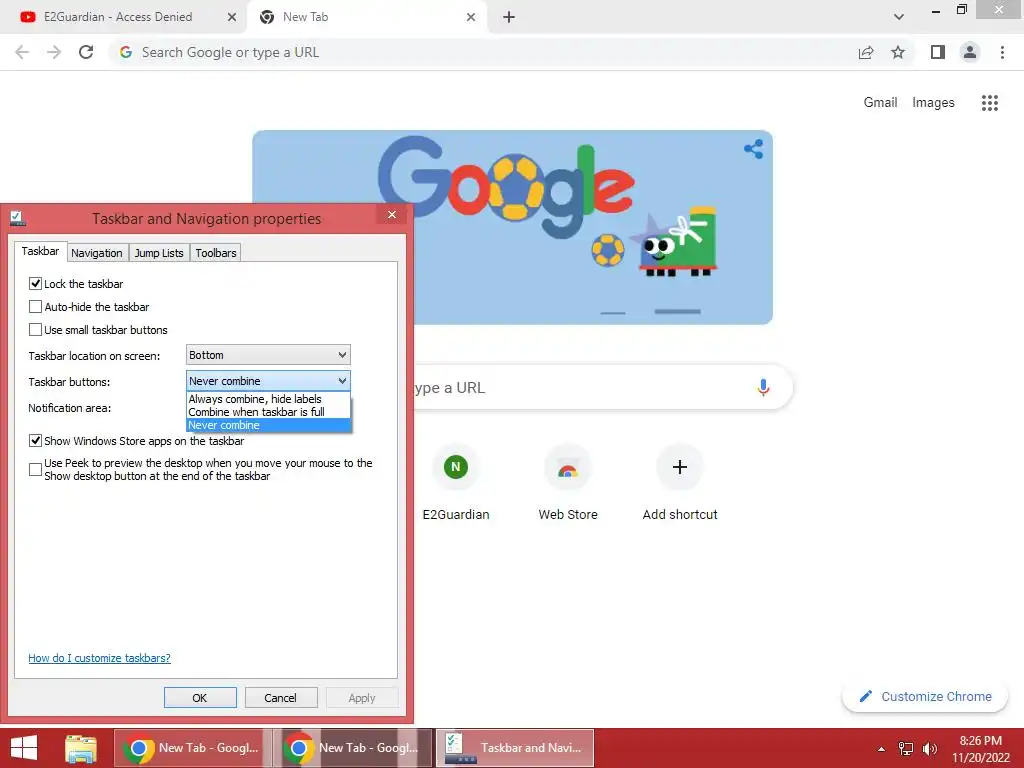Open the volume speaker tray icon
This screenshot has width=1024, height=768.
tap(929, 749)
